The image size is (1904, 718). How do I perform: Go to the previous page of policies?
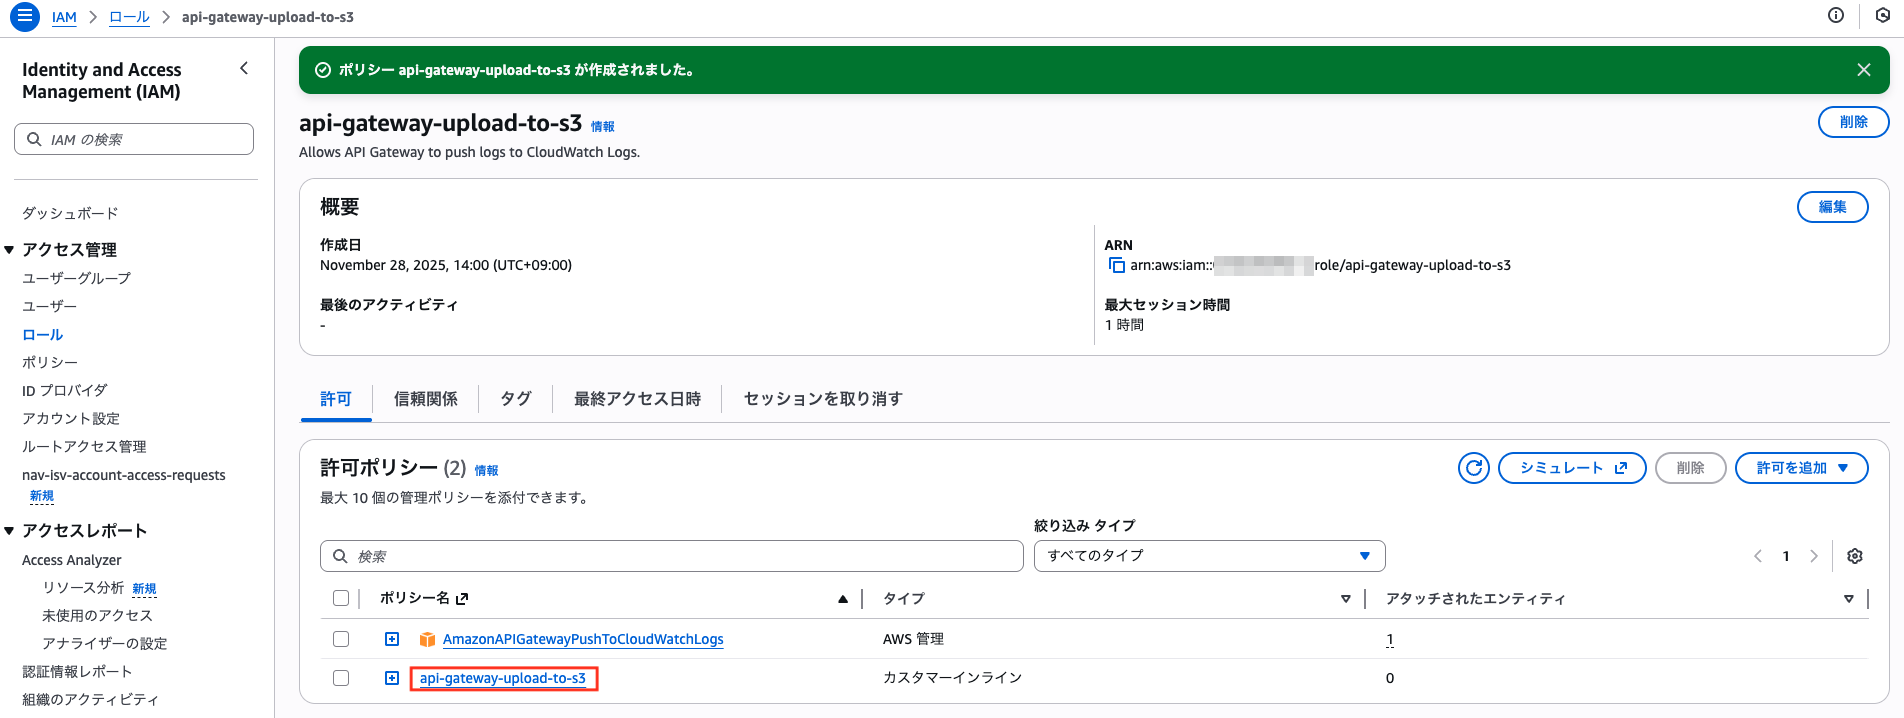point(1758,556)
